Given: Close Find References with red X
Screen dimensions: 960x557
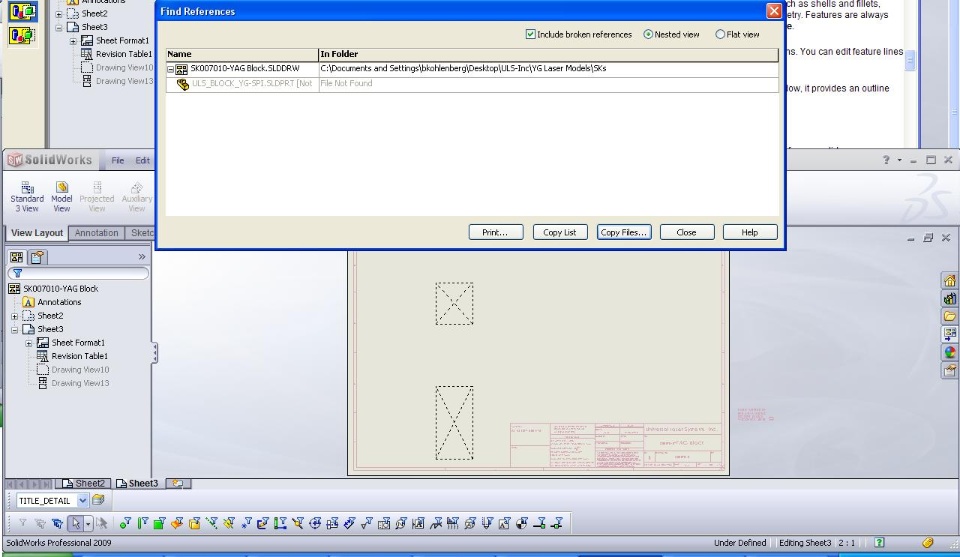Looking at the screenshot, I should point(774,11).
